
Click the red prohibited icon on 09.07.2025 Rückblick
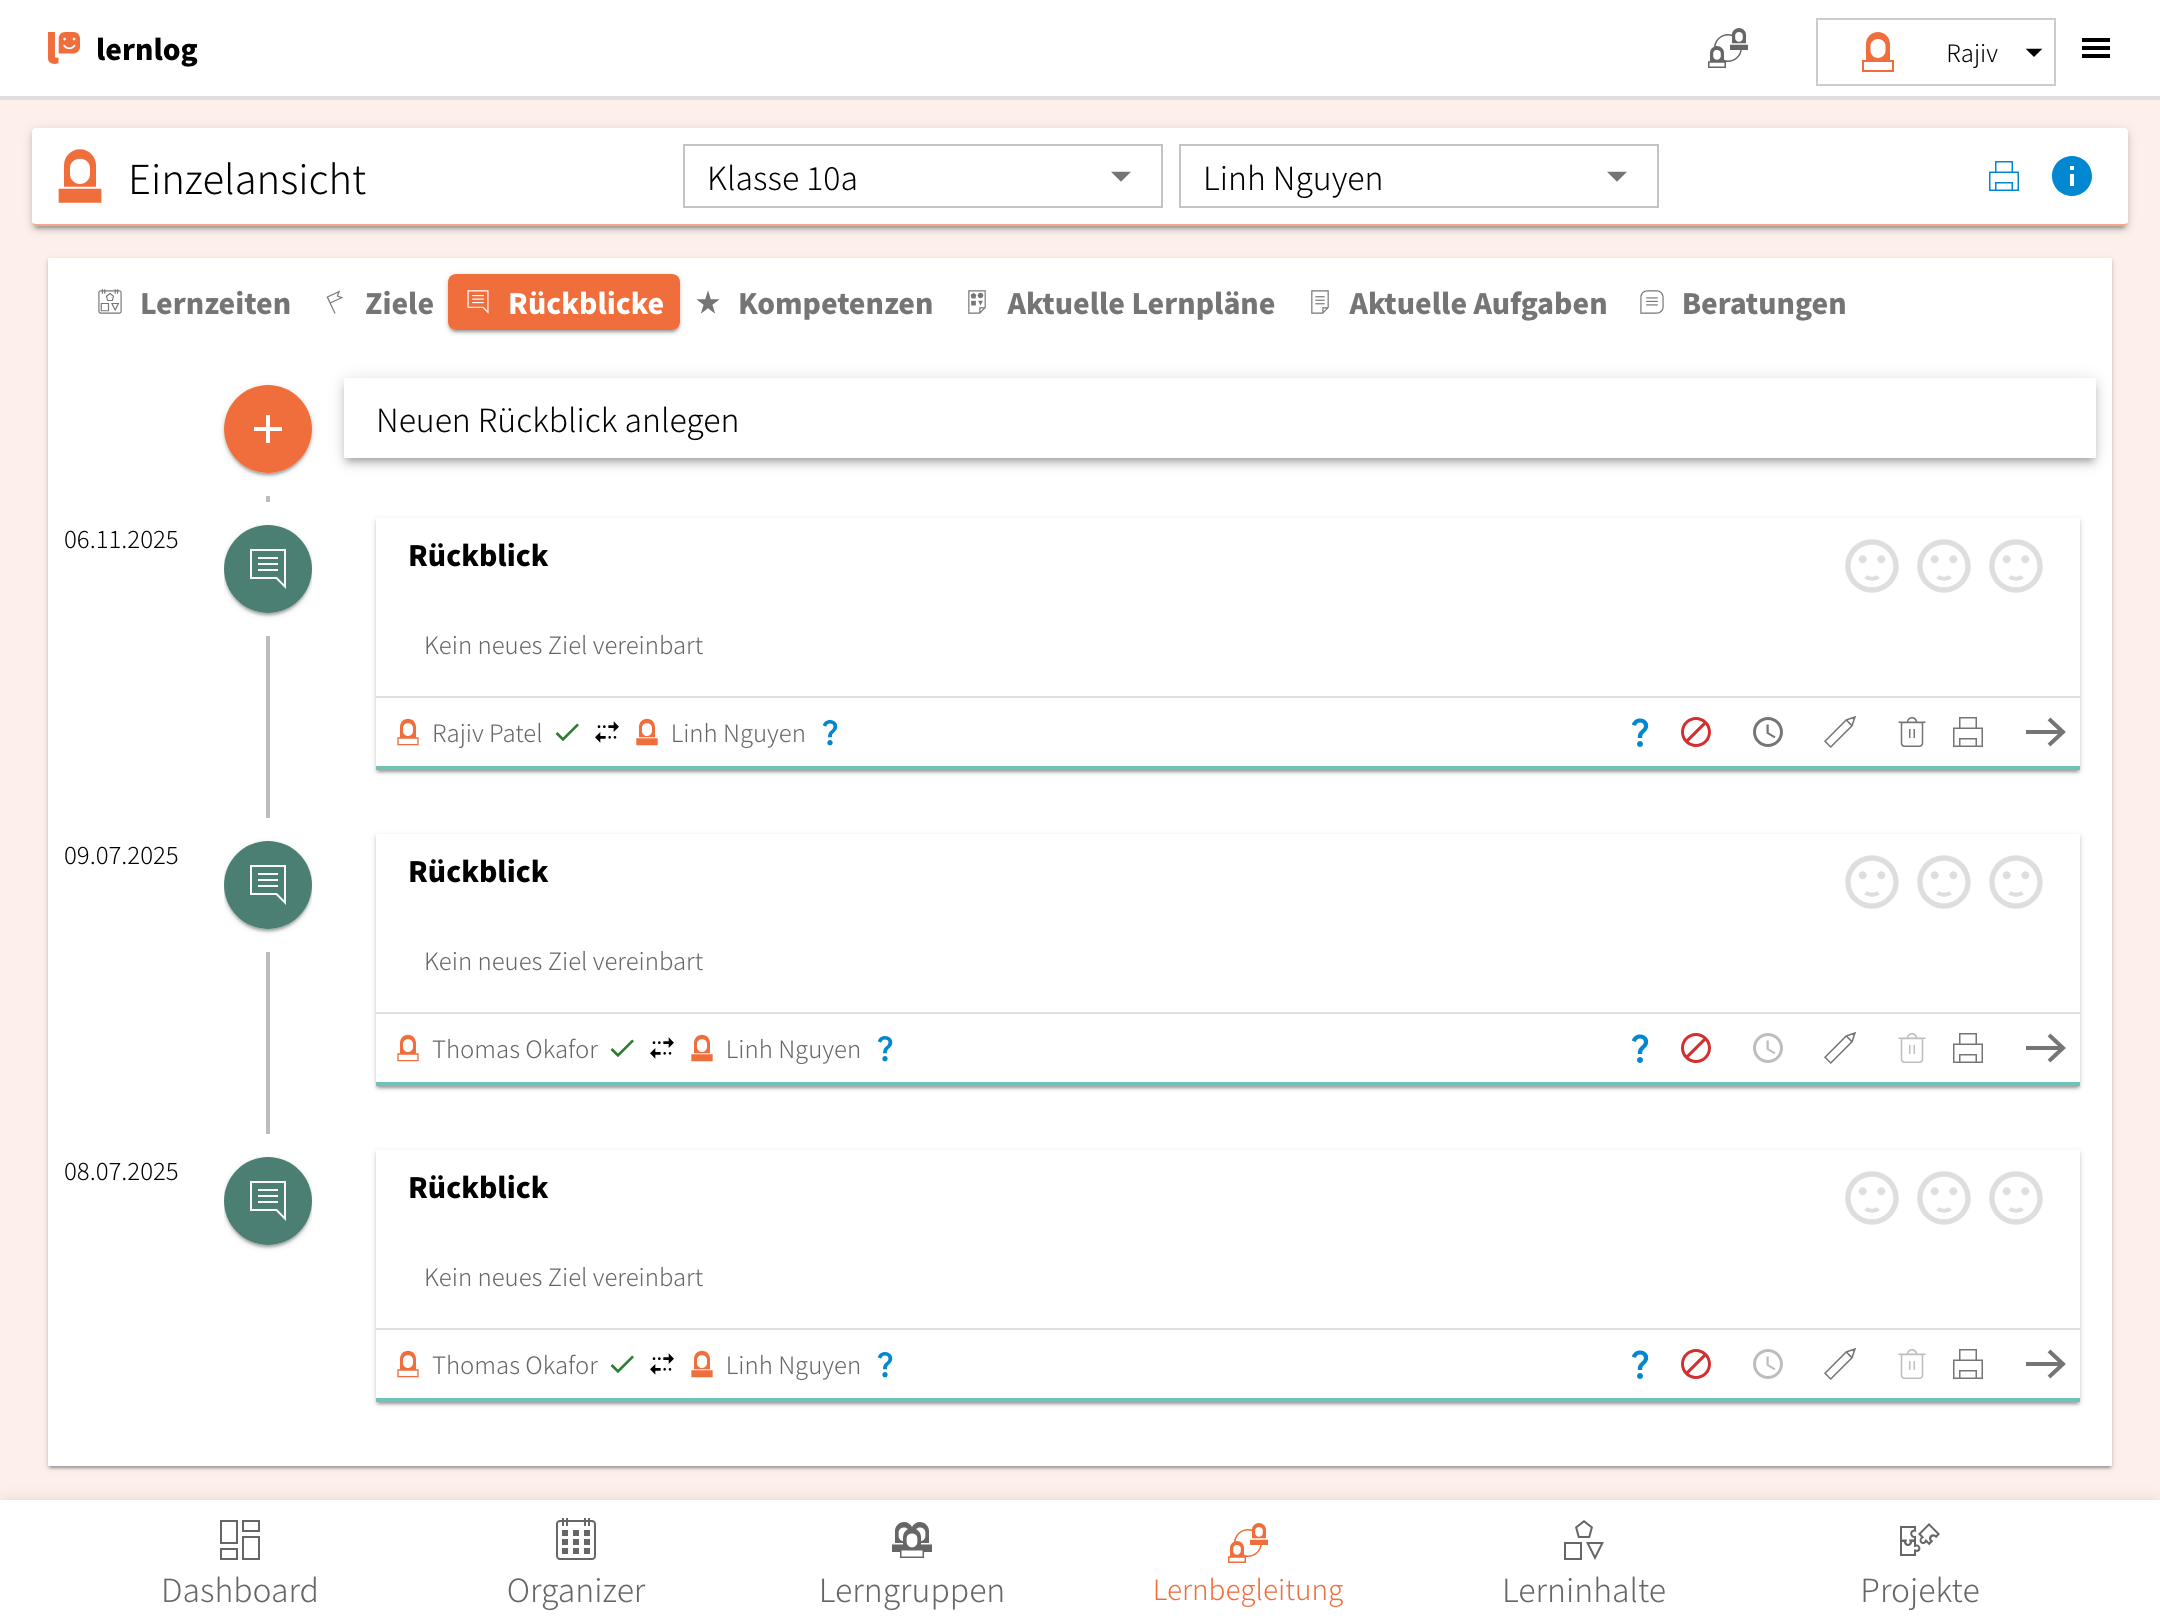(1695, 1048)
